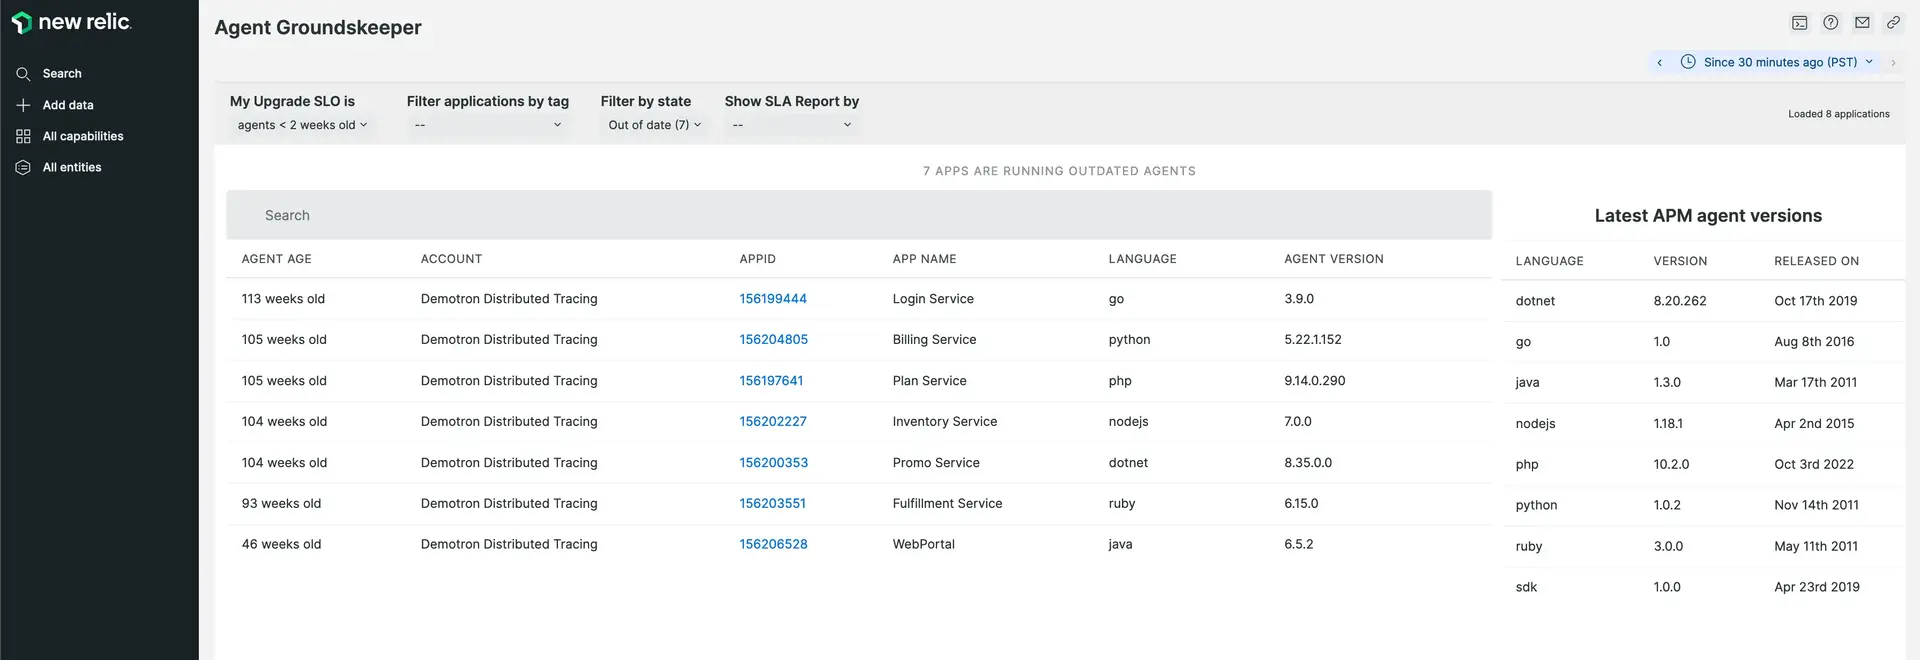This screenshot has width=1920, height=660.
Task: Click the AGENT VERSION column header
Action: tap(1333, 259)
